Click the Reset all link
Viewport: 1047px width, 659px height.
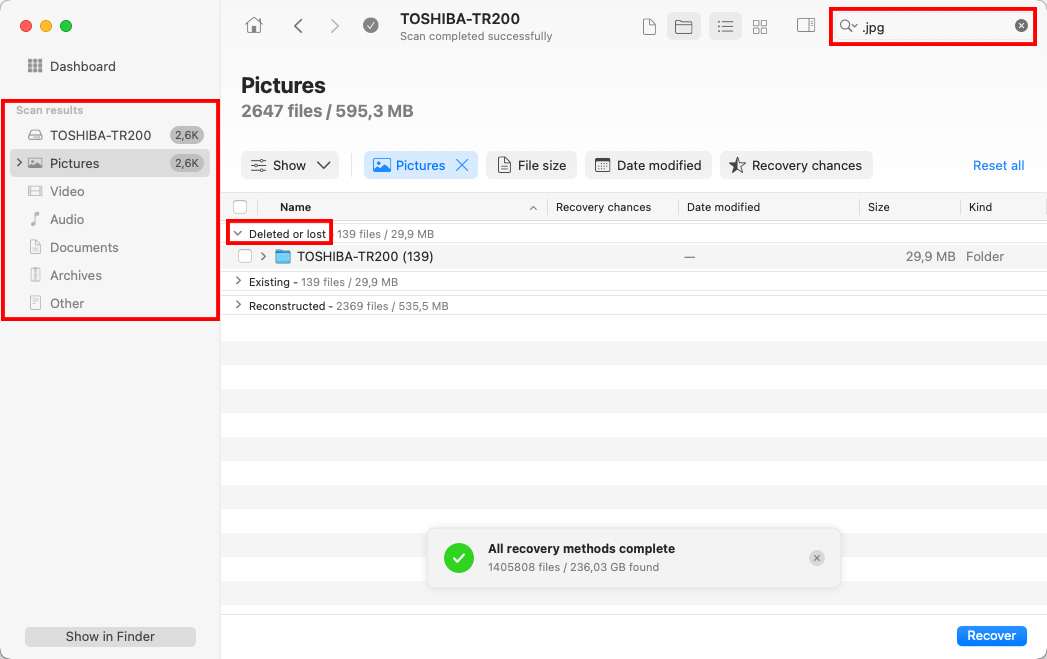998,166
